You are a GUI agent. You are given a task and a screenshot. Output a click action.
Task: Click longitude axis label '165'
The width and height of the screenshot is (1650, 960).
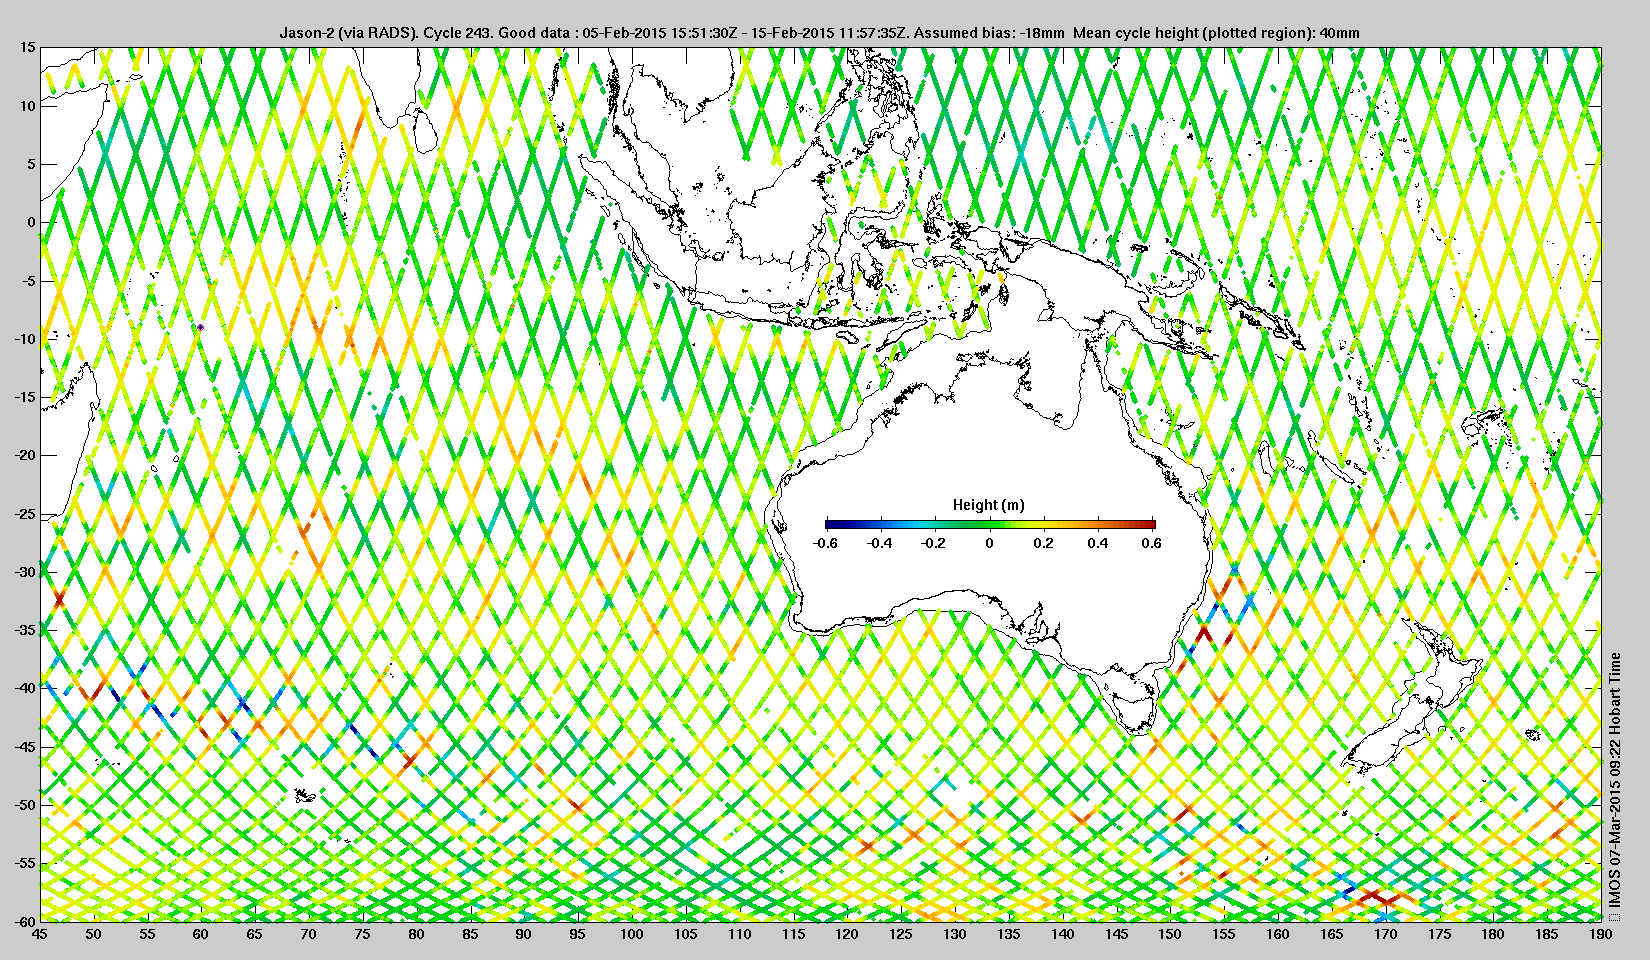(x=1332, y=935)
